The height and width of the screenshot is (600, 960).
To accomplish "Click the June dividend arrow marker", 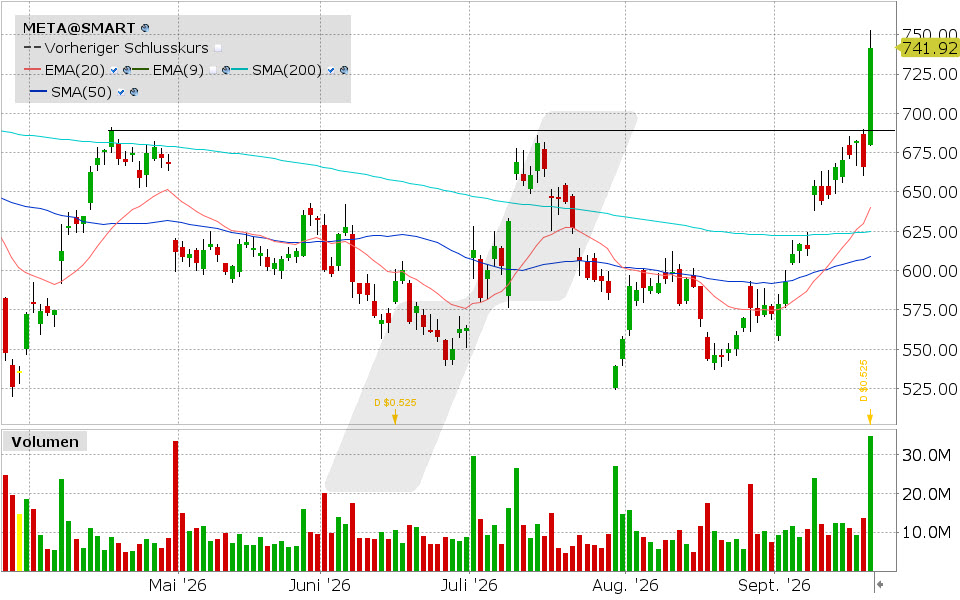I will [395, 417].
